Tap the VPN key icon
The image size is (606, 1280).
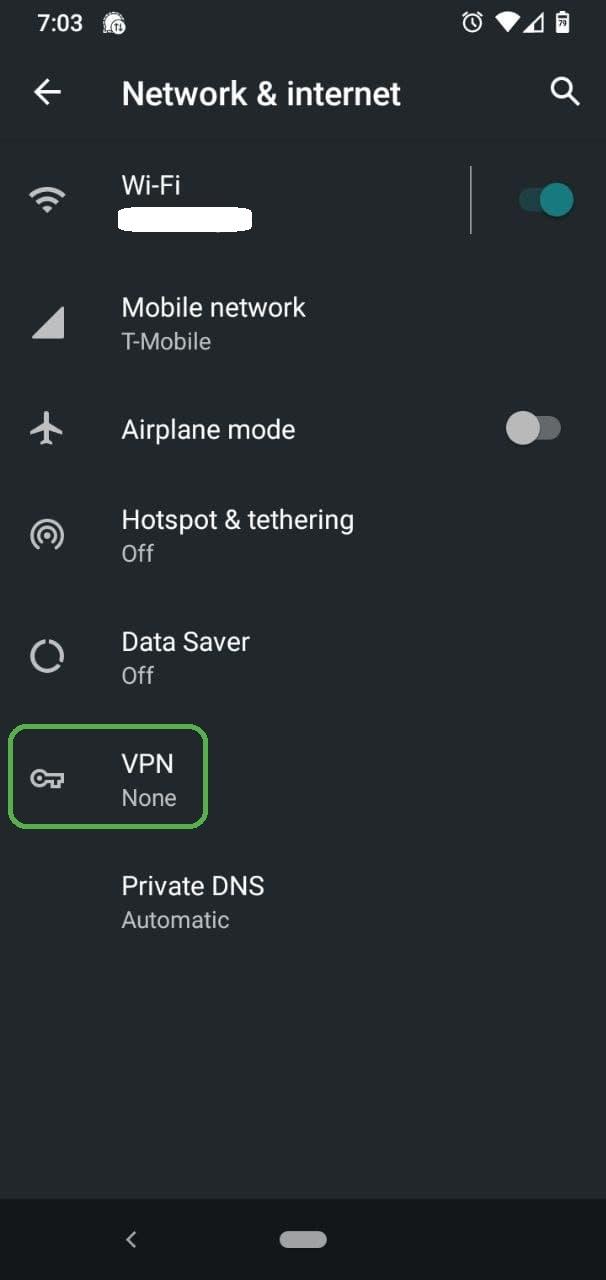tap(47, 779)
